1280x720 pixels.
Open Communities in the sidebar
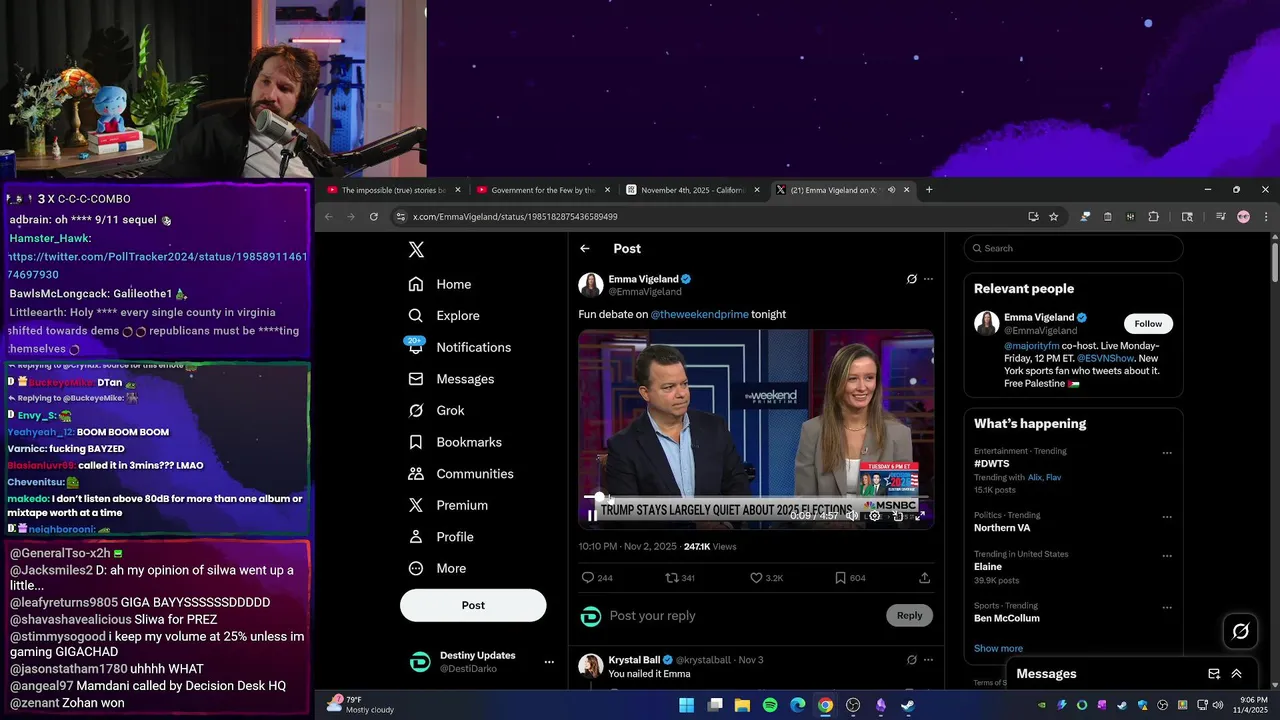(461, 474)
